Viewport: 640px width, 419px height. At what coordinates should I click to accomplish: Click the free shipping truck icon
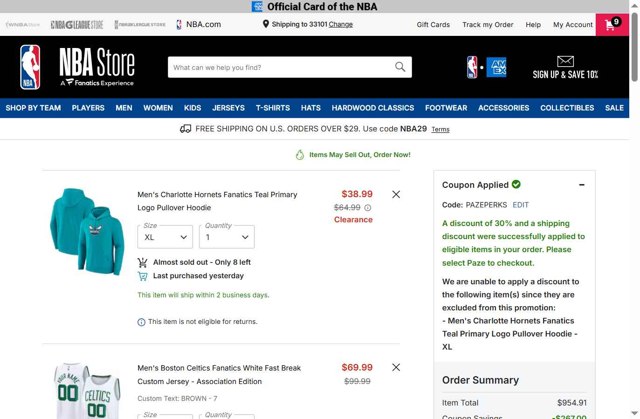click(x=185, y=129)
